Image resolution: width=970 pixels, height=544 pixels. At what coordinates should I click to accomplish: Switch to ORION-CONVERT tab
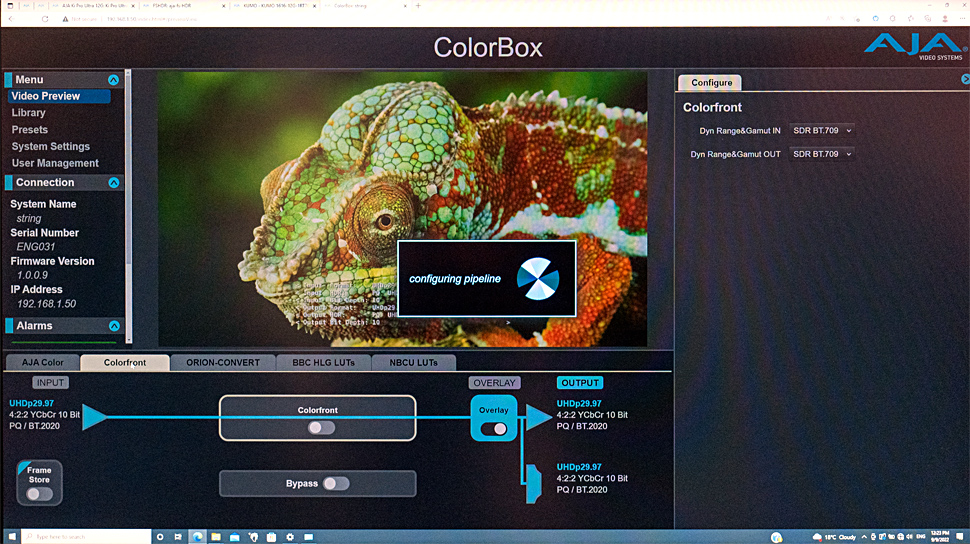pos(223,363)
